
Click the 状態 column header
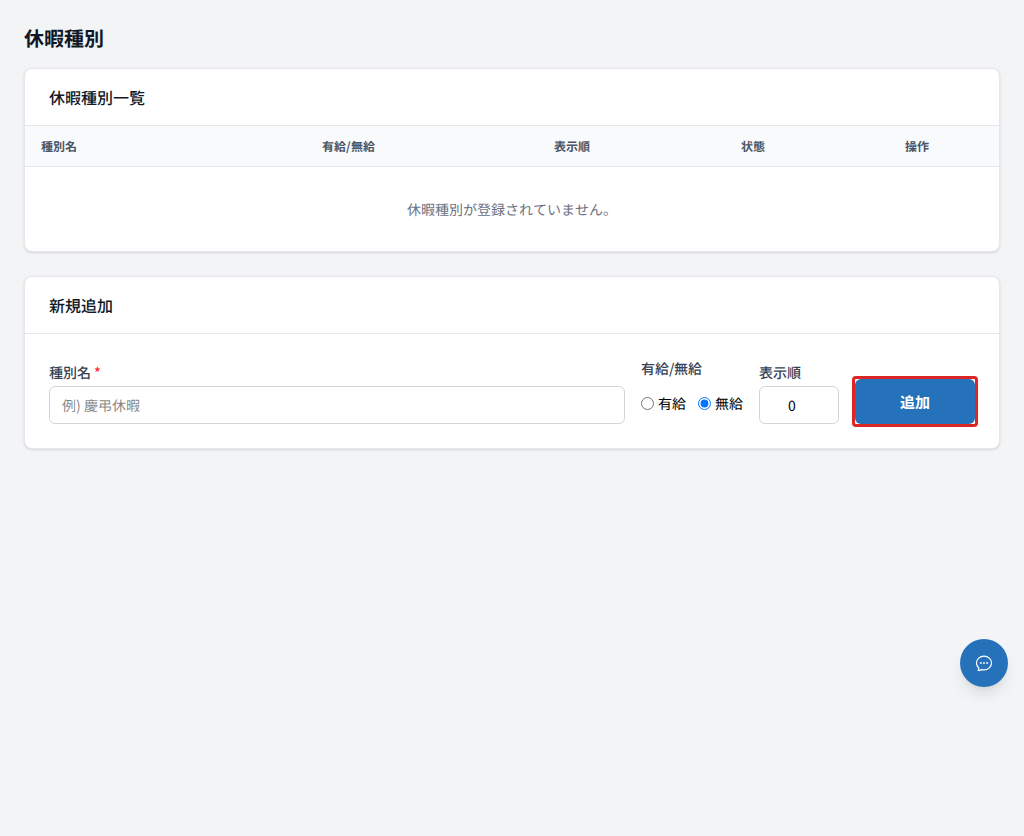(752, 146)
